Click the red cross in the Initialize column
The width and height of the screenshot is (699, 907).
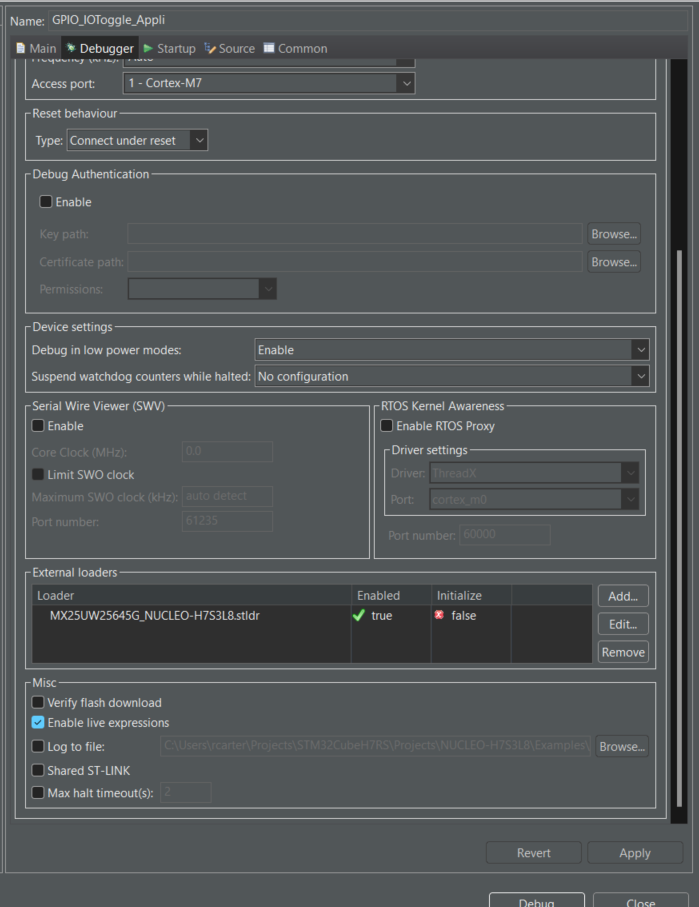(x=439, y=615)
